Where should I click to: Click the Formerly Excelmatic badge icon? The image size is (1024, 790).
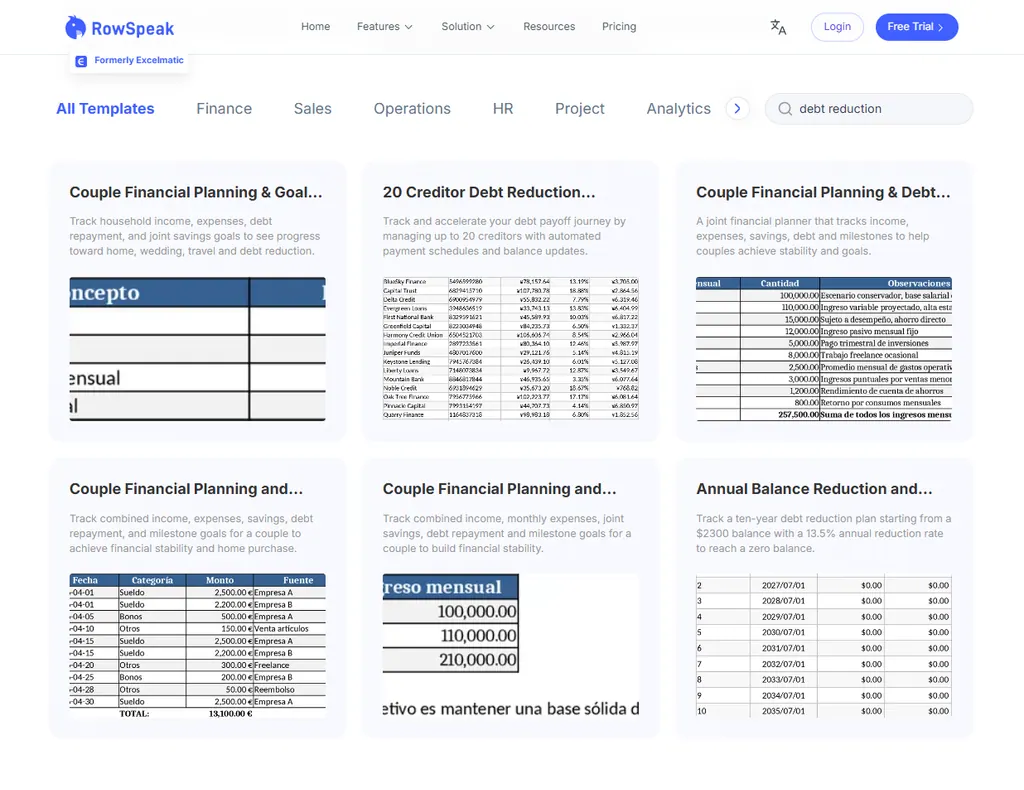click(81, 61)
